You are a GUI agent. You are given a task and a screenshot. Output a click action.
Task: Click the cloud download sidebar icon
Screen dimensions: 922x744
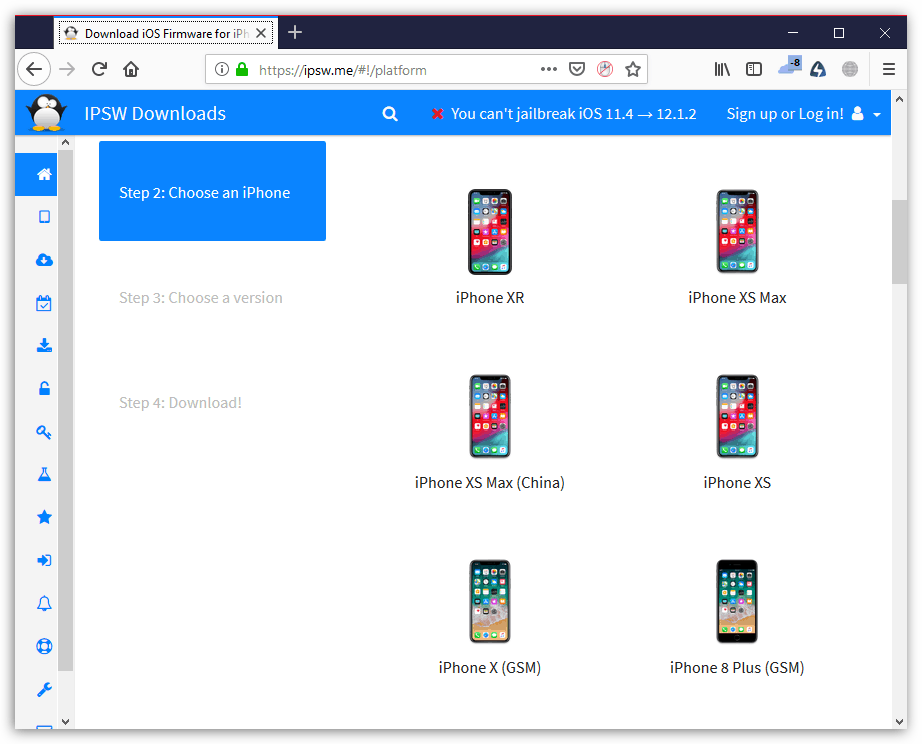point(44,260)
